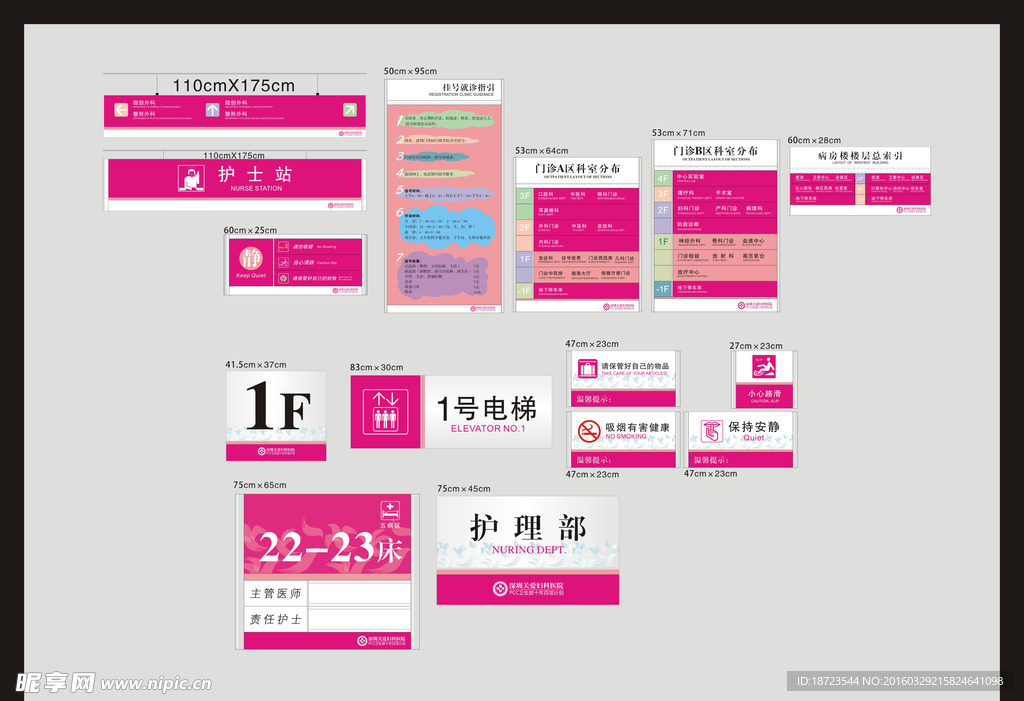The height and width of the screenshot is (701, 1024).
Task: Click the Quiet sign hand icon
Action: [x=711, y=431]
